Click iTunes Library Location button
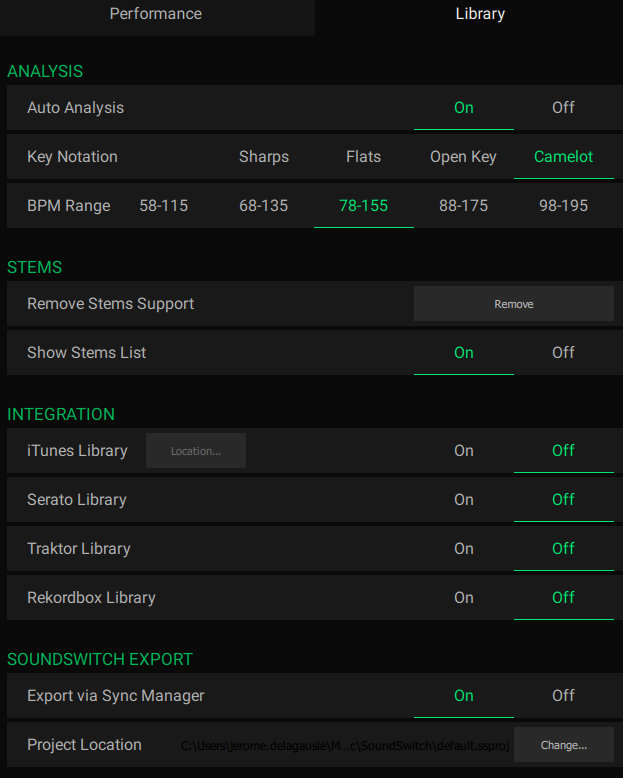 click(196, 451)
